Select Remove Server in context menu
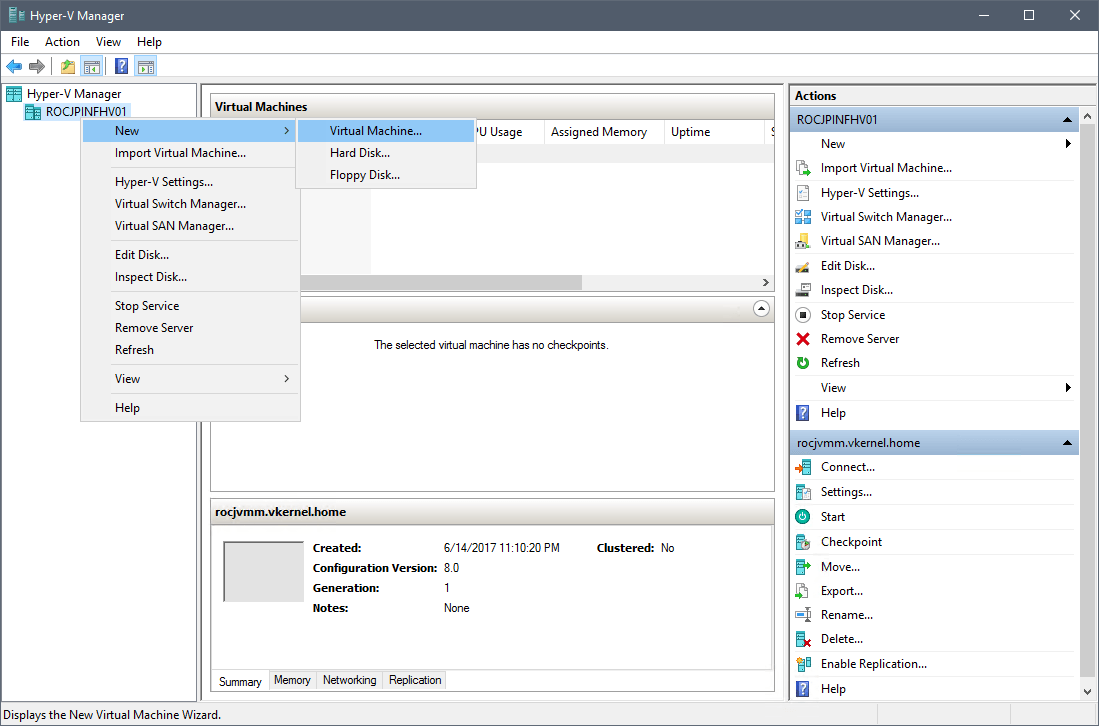The height and width of the screenshot is (726, 1099). pyautogui.click(x=191, y=328)
